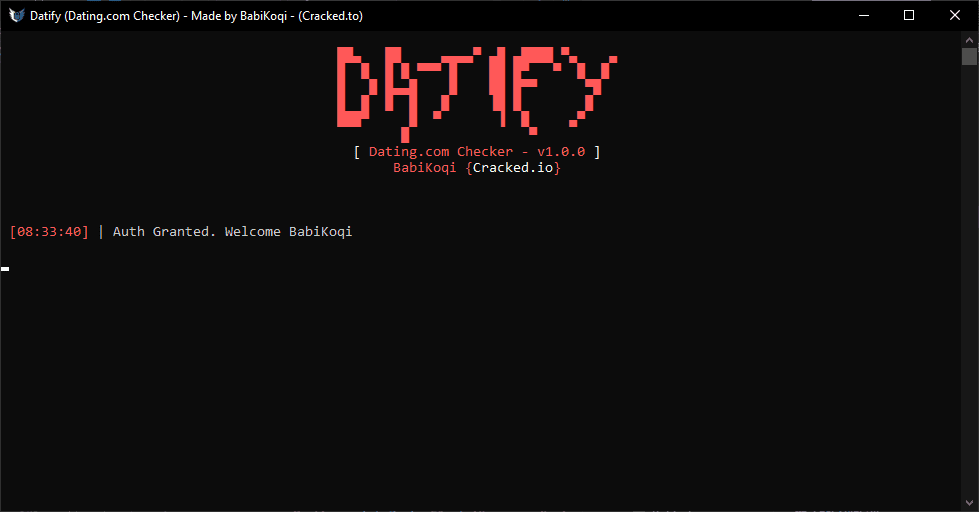Click the scrollbar up arrow
979x512 pixels.
pyautogui.click(x=969, y=40)
